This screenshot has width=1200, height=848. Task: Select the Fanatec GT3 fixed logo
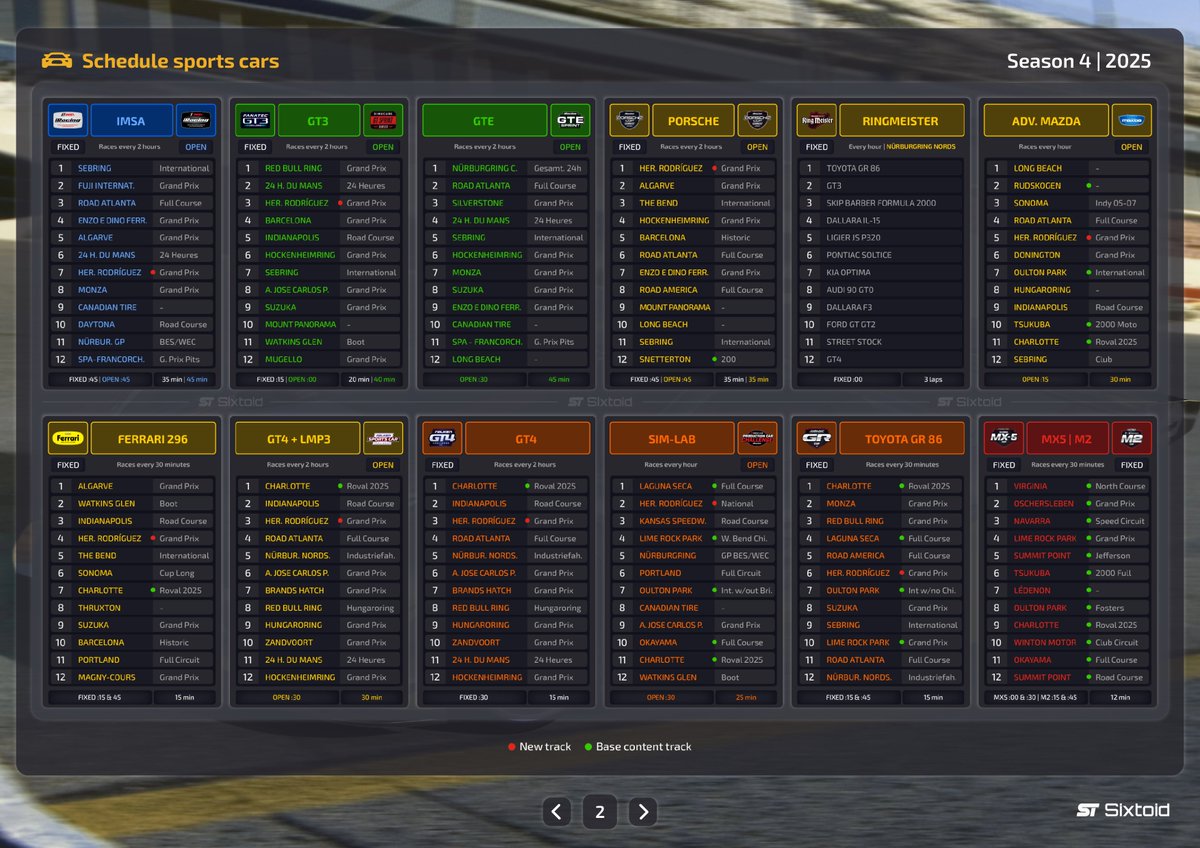[x=255, y=121]
